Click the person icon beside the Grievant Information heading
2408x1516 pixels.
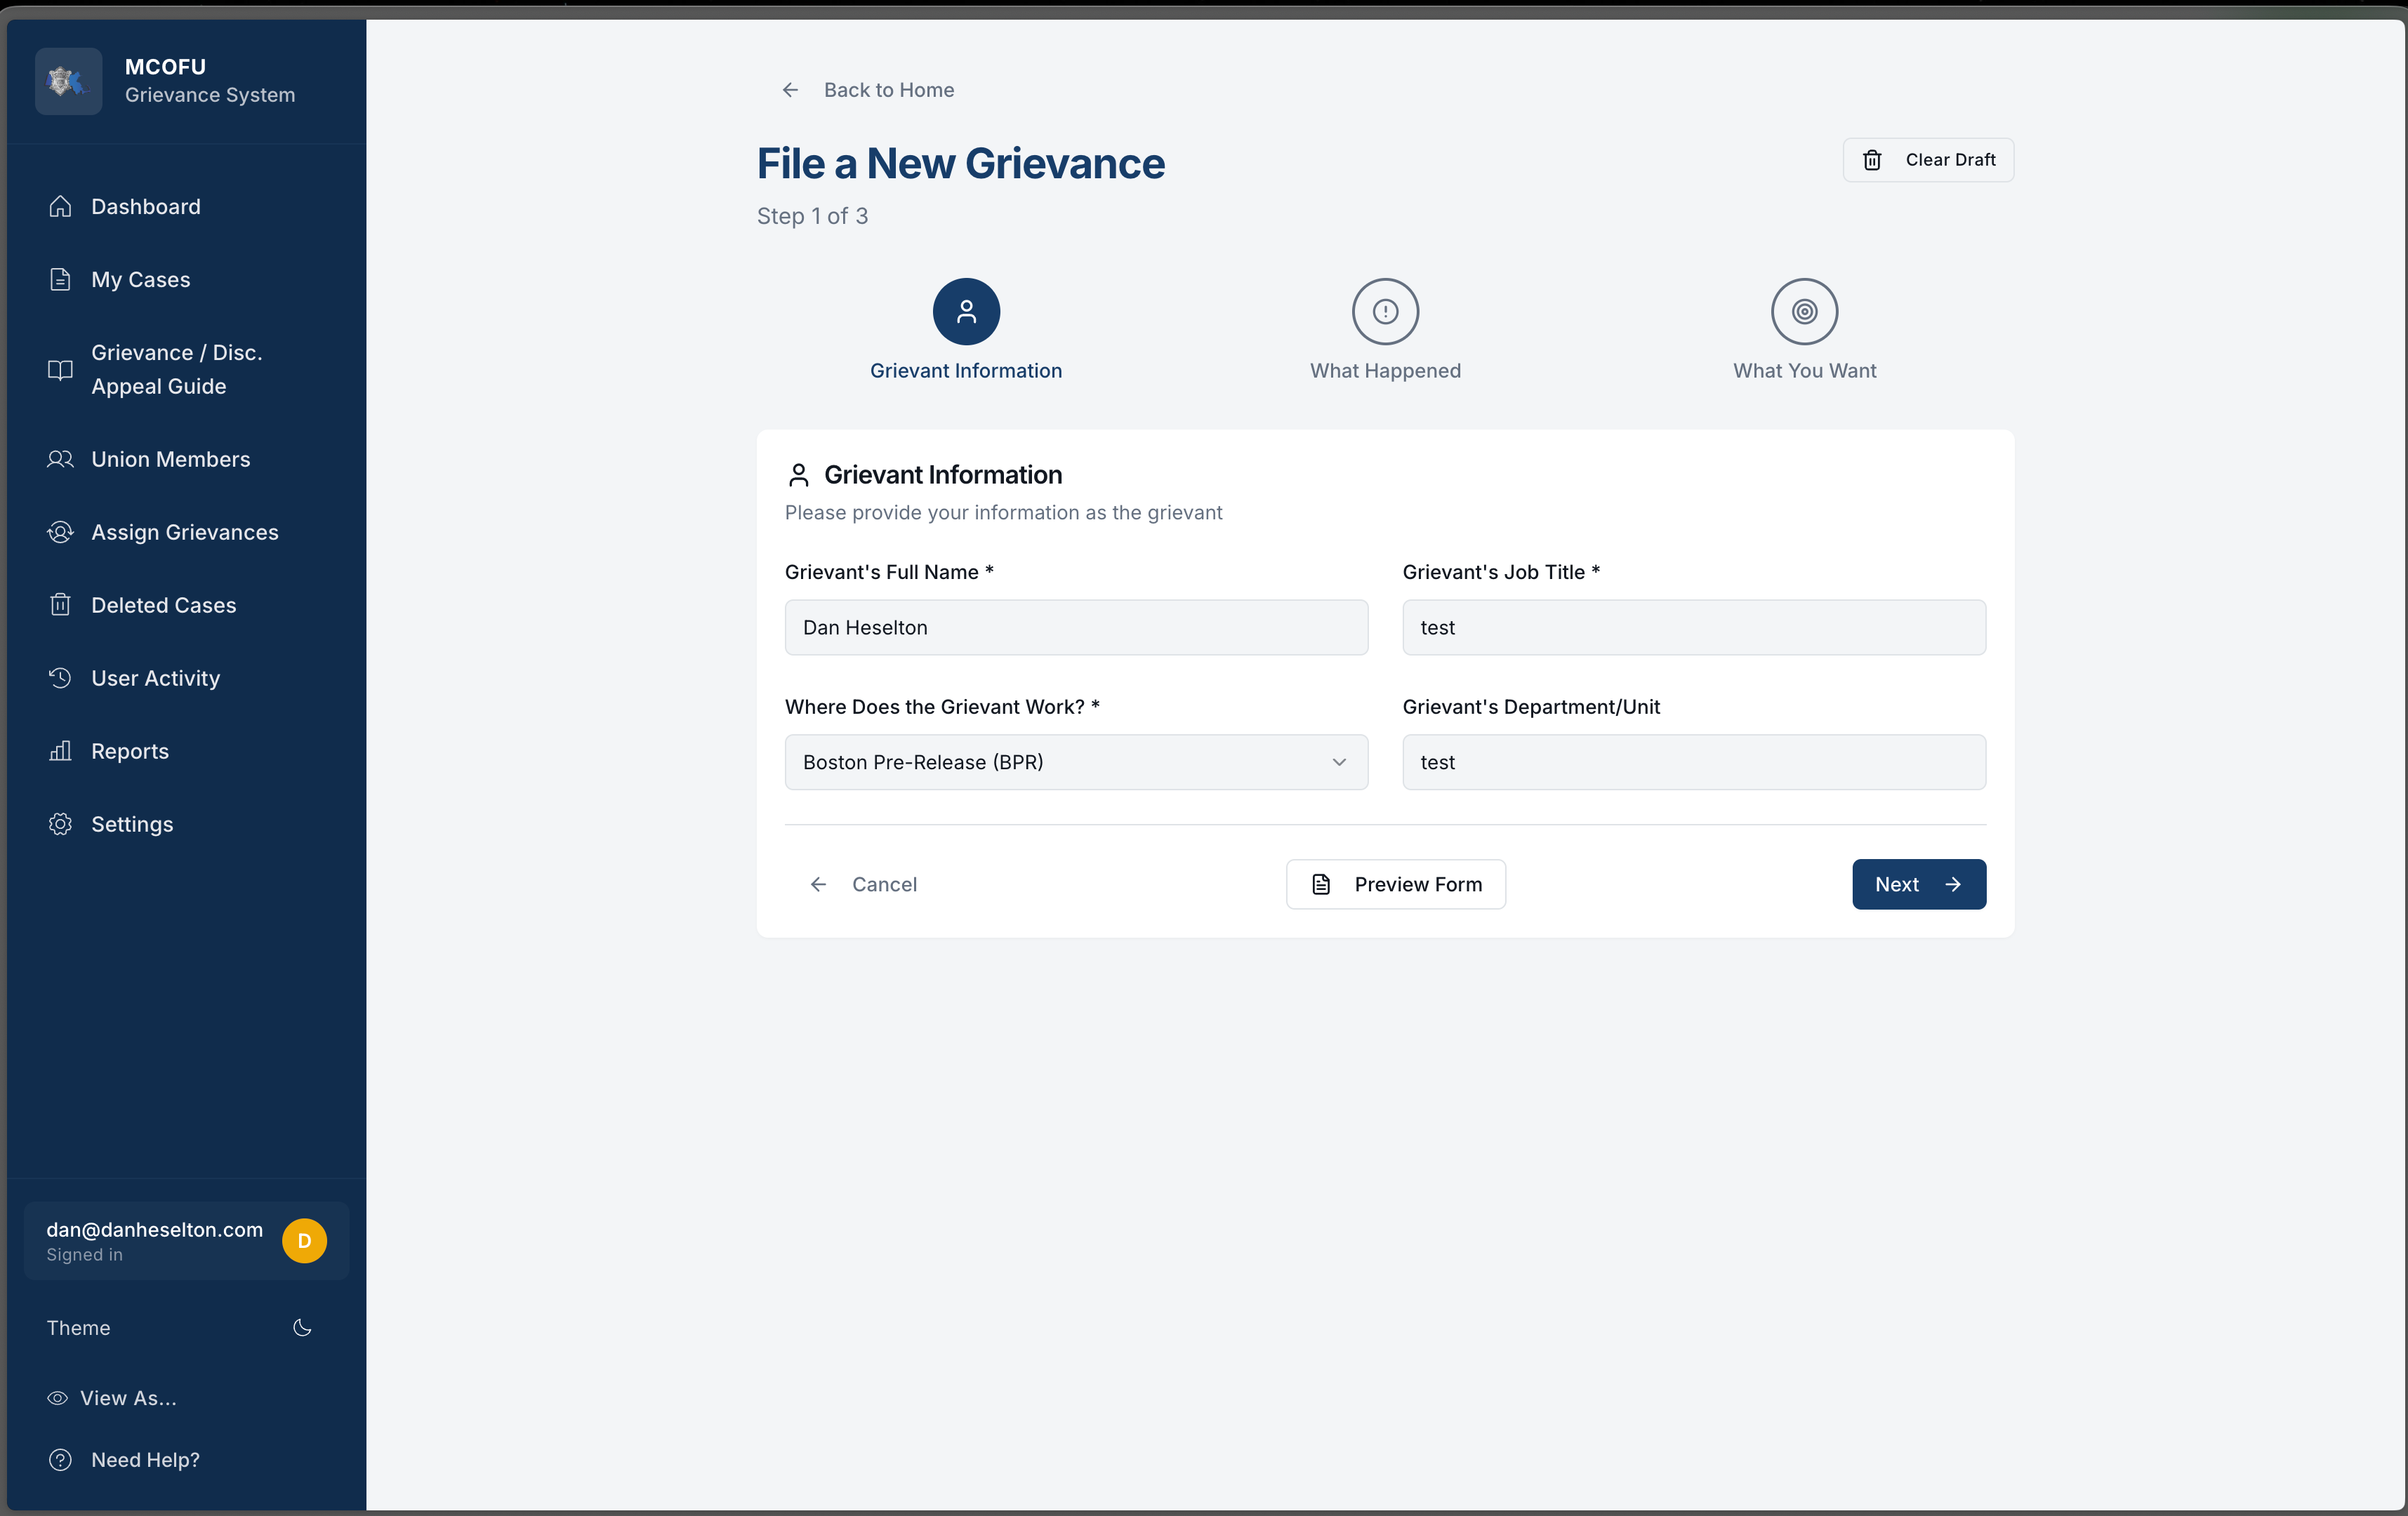point(798,475)
